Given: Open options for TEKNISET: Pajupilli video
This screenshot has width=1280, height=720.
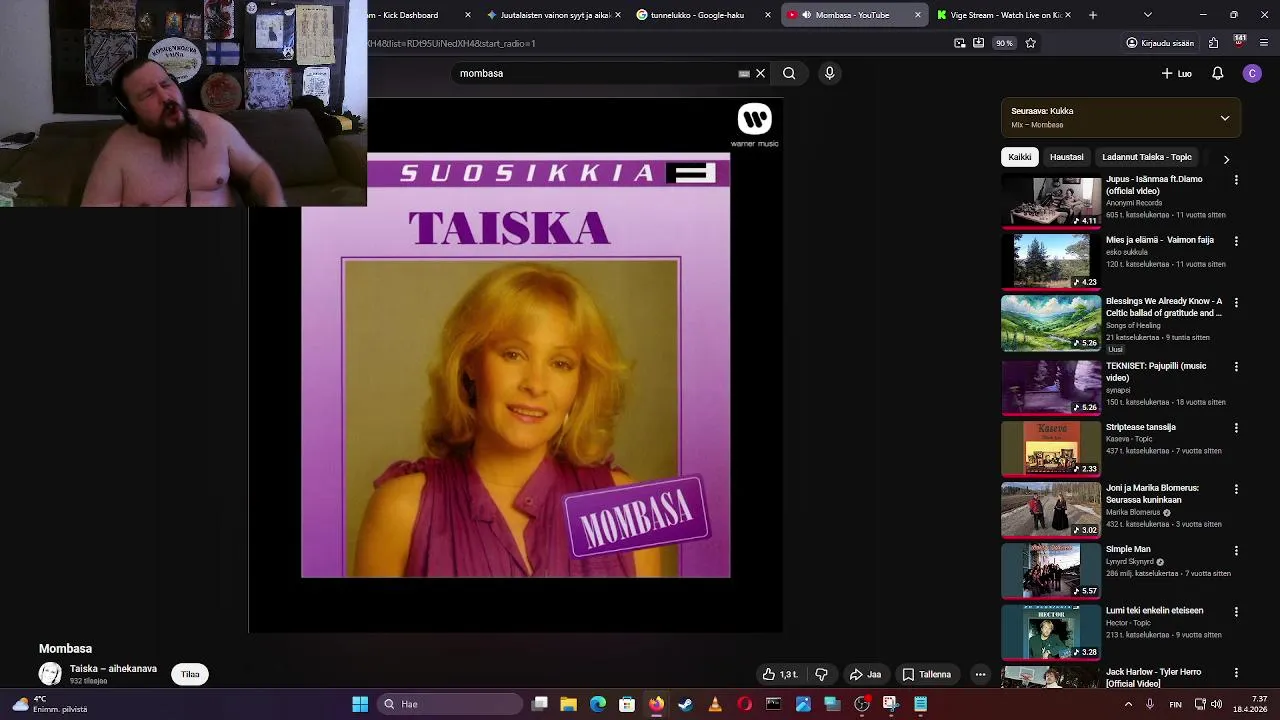Looking at the screenshot, I should [x=1236, y=367].
